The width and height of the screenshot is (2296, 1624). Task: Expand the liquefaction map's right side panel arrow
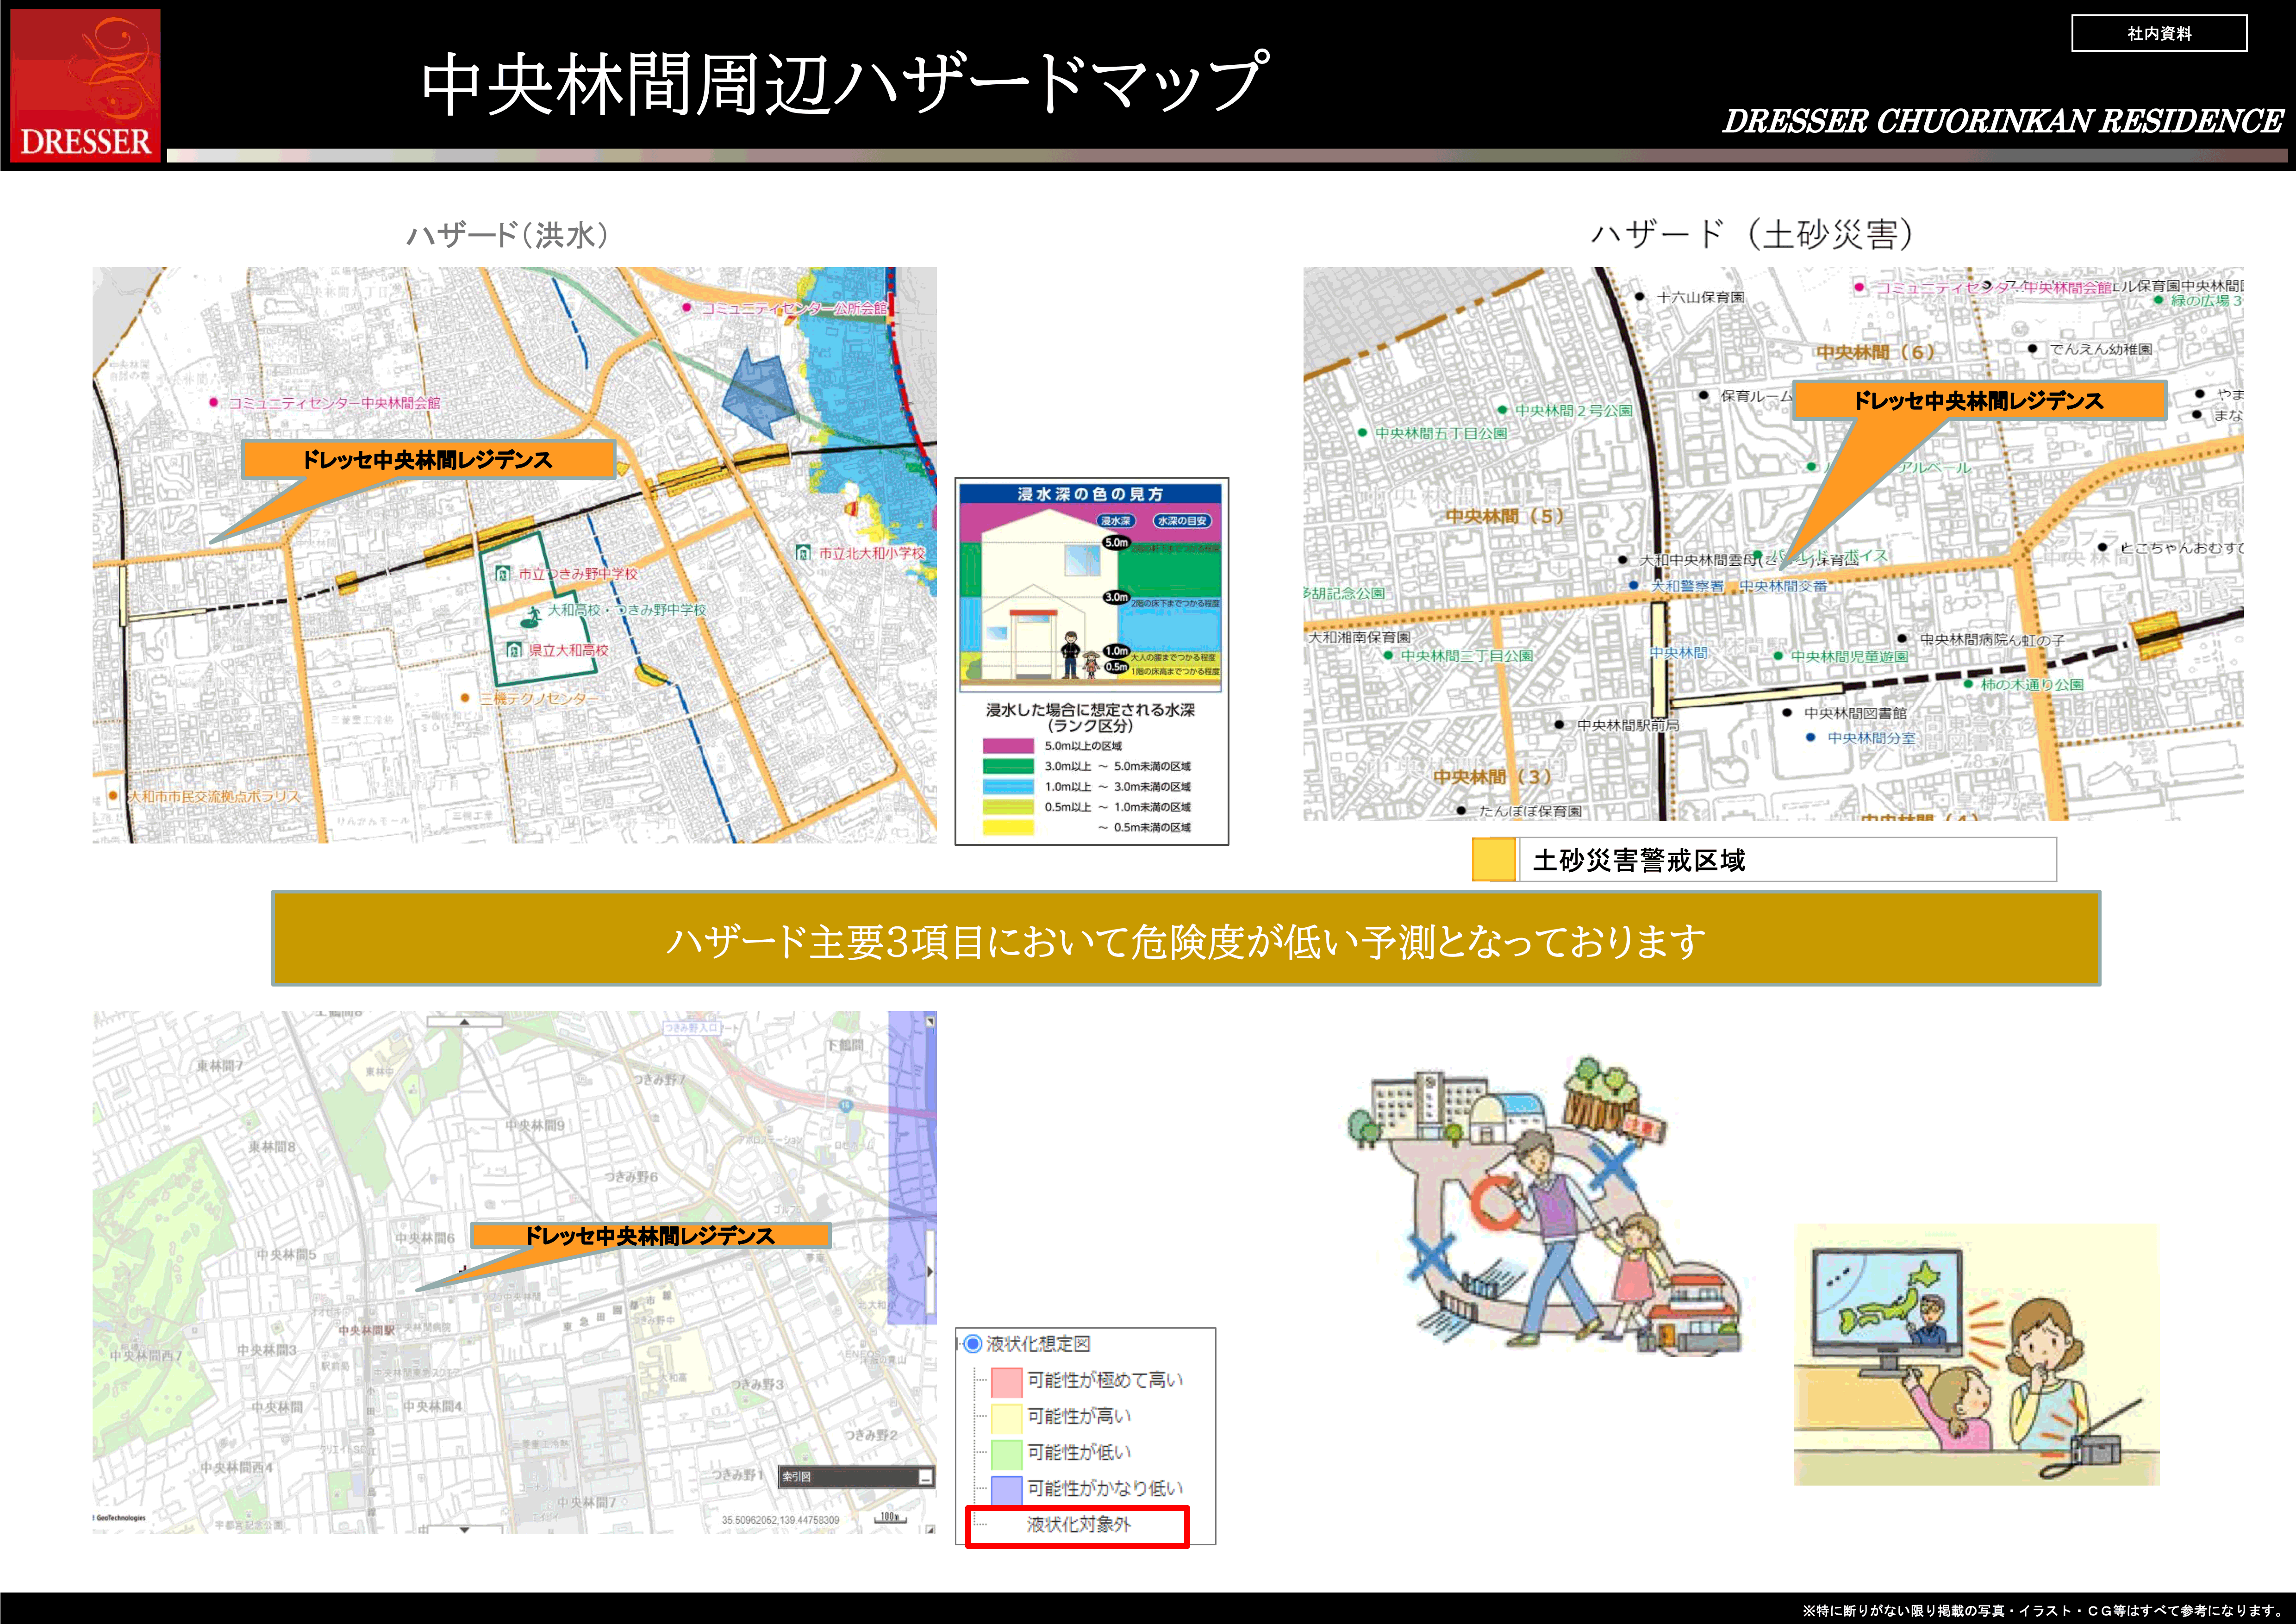(x=930, y=1272)
